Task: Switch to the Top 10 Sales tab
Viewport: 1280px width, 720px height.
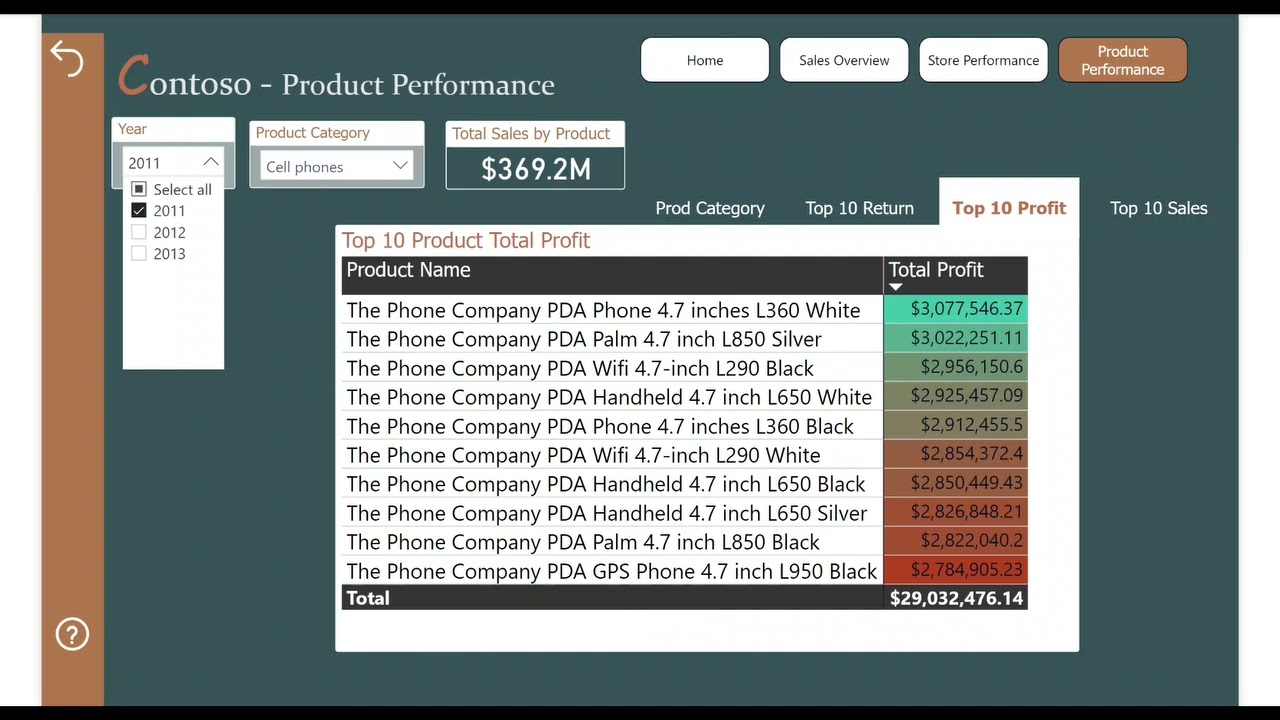Action: (x=1159, y=208)
